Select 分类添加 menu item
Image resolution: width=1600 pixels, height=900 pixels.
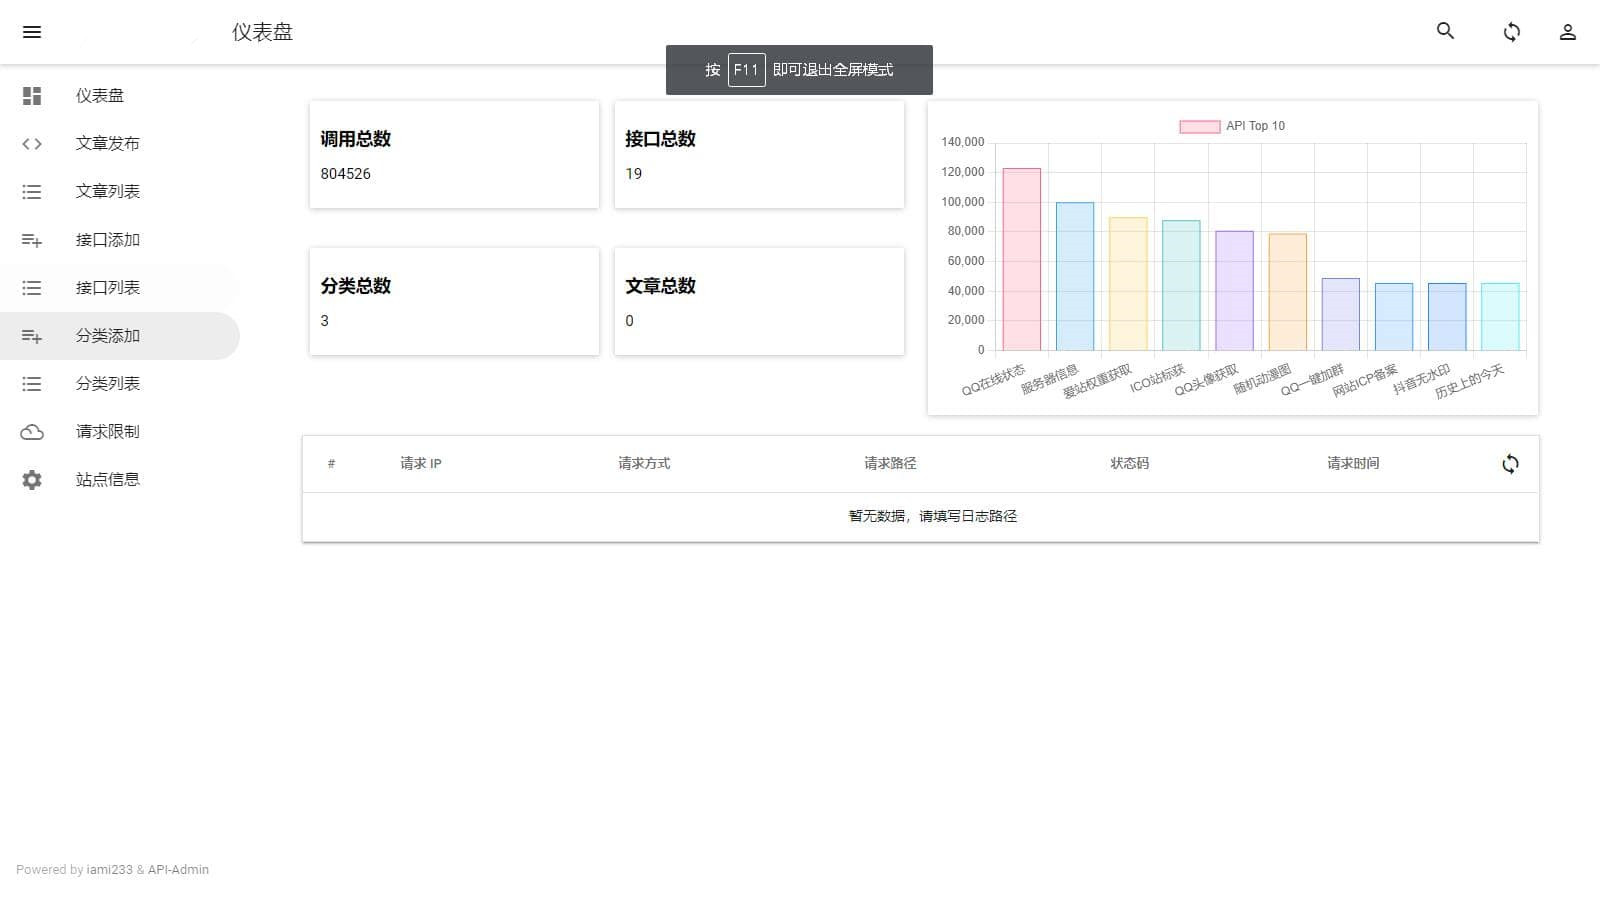(120, 336)
